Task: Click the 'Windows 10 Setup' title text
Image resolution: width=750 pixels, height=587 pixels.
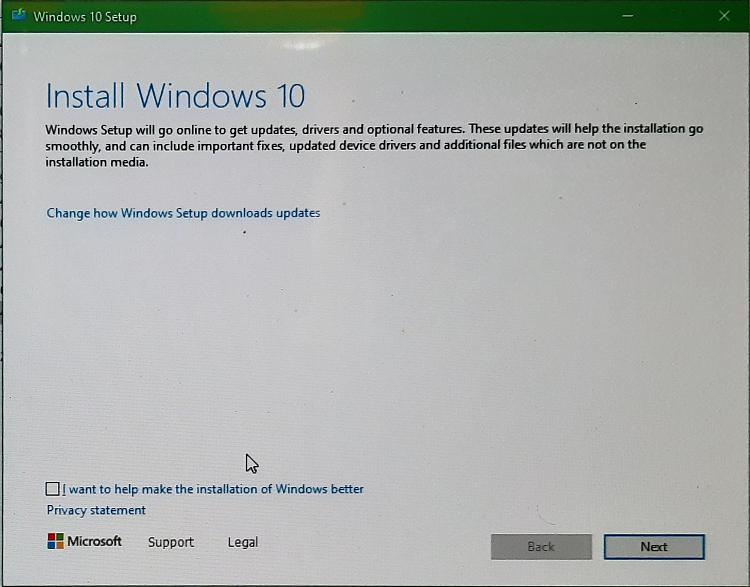Action: tap(85, 17)
